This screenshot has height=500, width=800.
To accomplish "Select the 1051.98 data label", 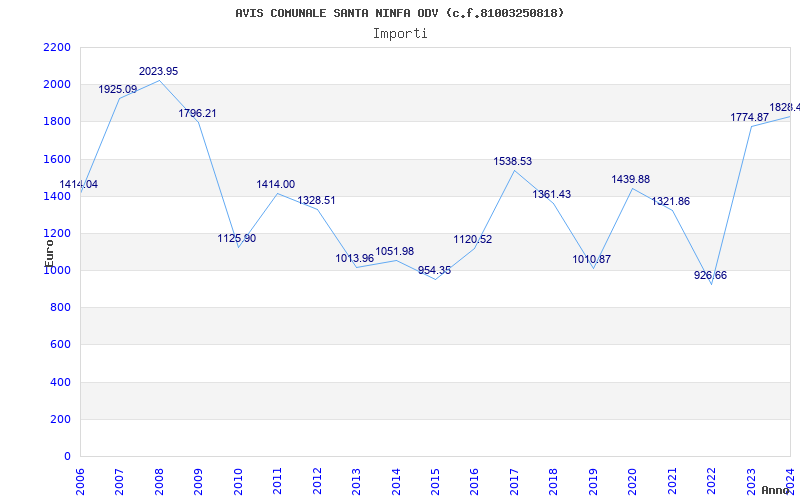I will (395, 252).
